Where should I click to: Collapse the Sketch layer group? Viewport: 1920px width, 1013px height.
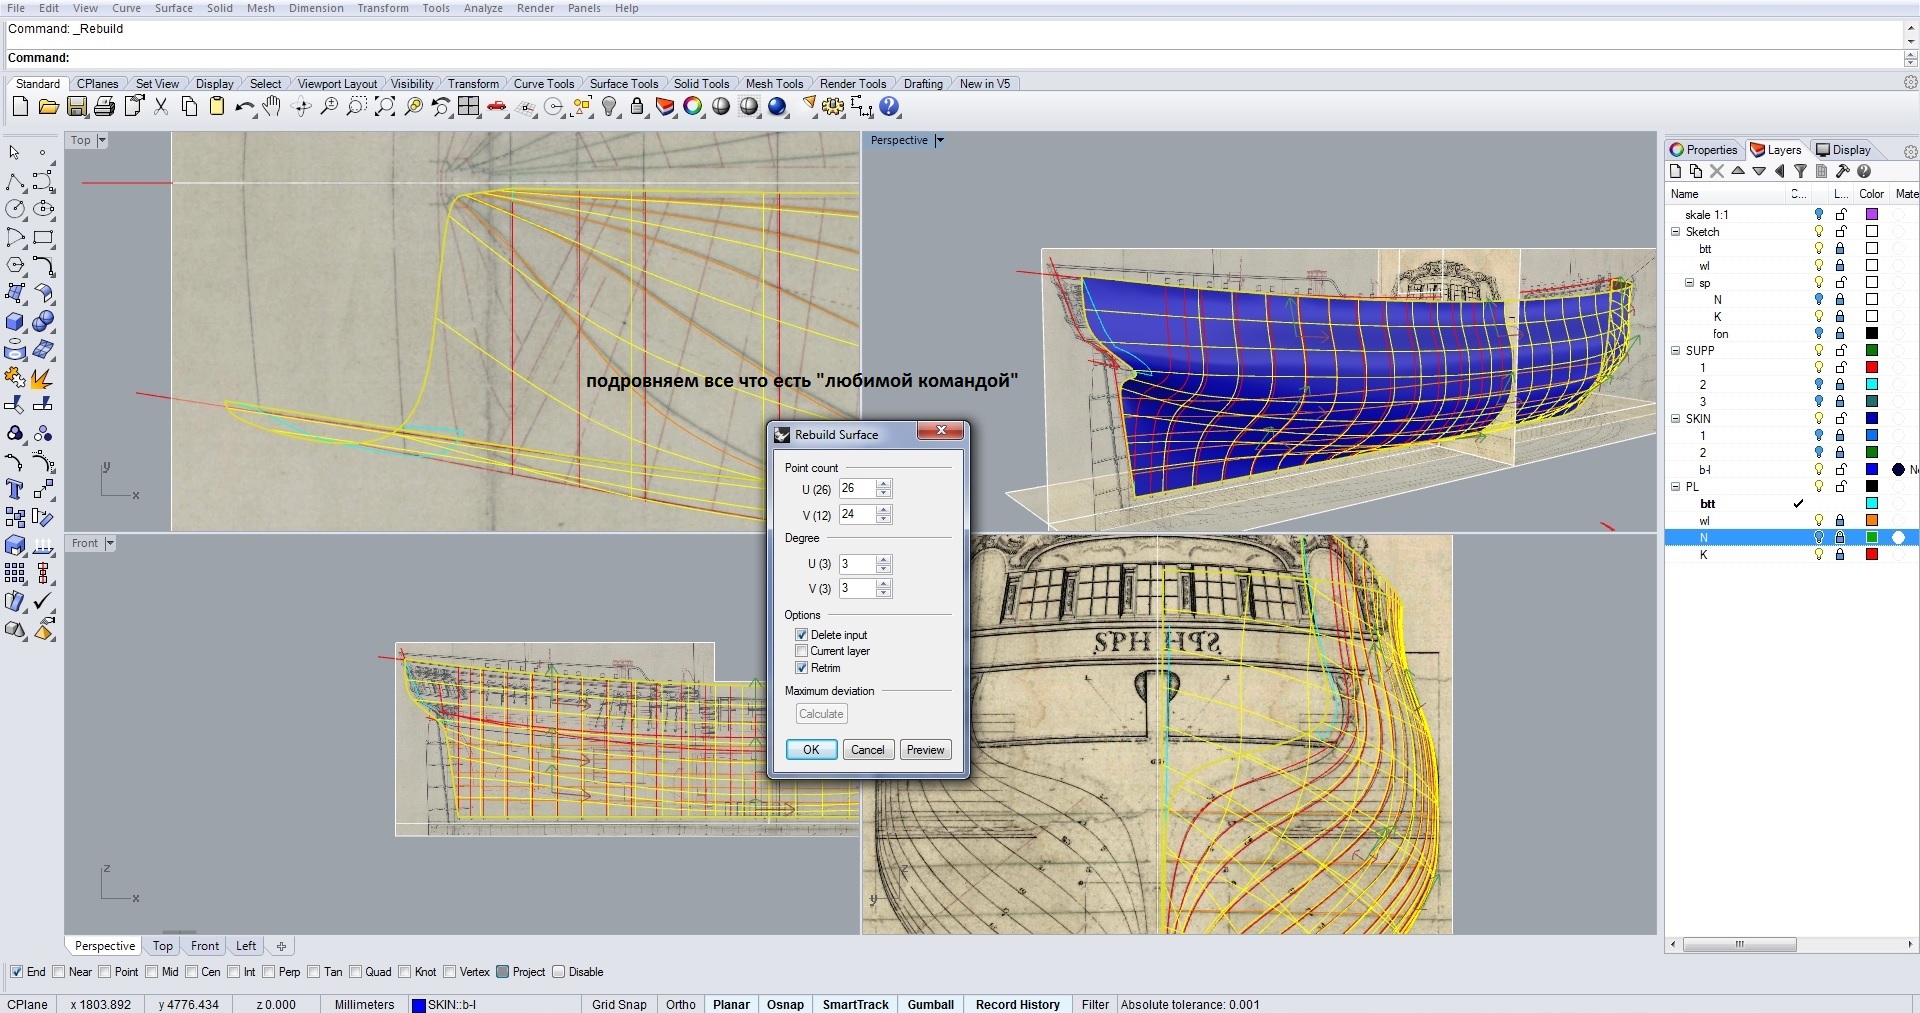1676,232
